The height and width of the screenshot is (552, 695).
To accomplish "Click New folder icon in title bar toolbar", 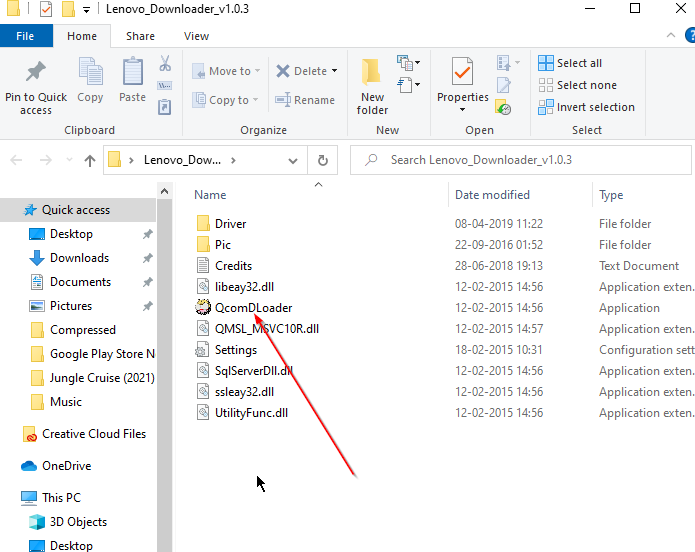I will pyautogui.click(x=68, y=9).
